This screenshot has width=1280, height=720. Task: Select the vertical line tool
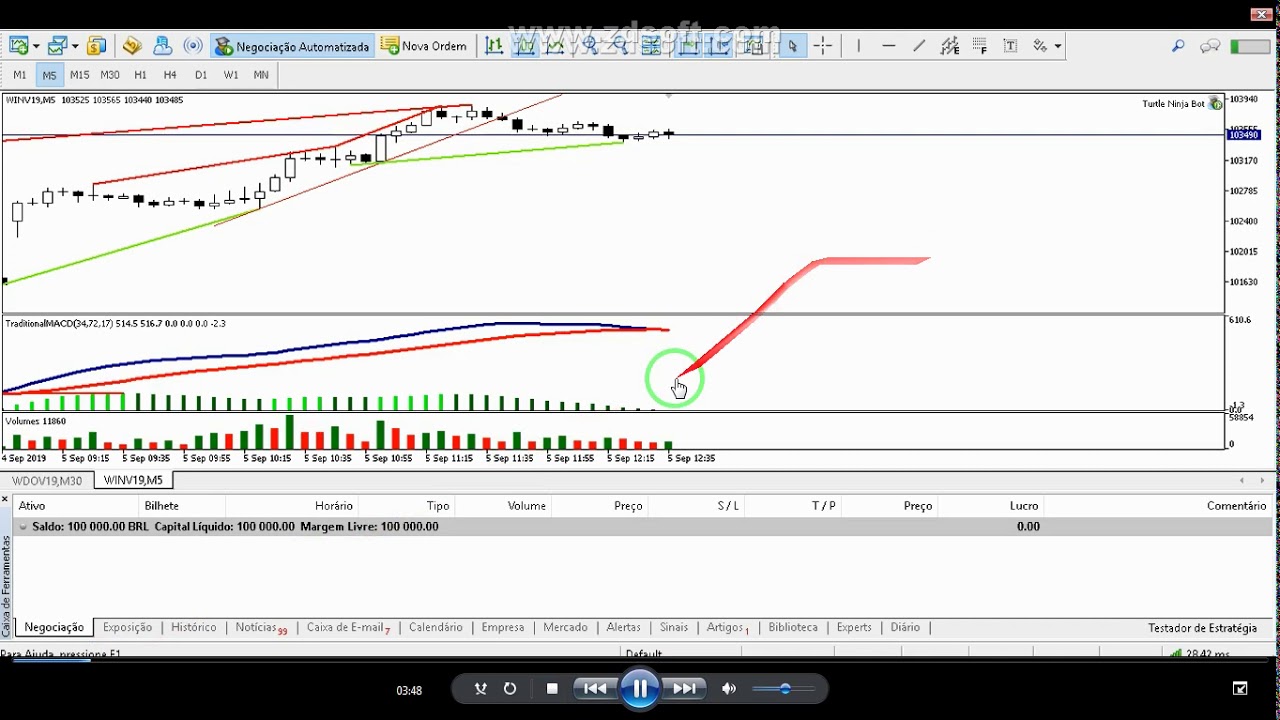[x=858, y=46]
